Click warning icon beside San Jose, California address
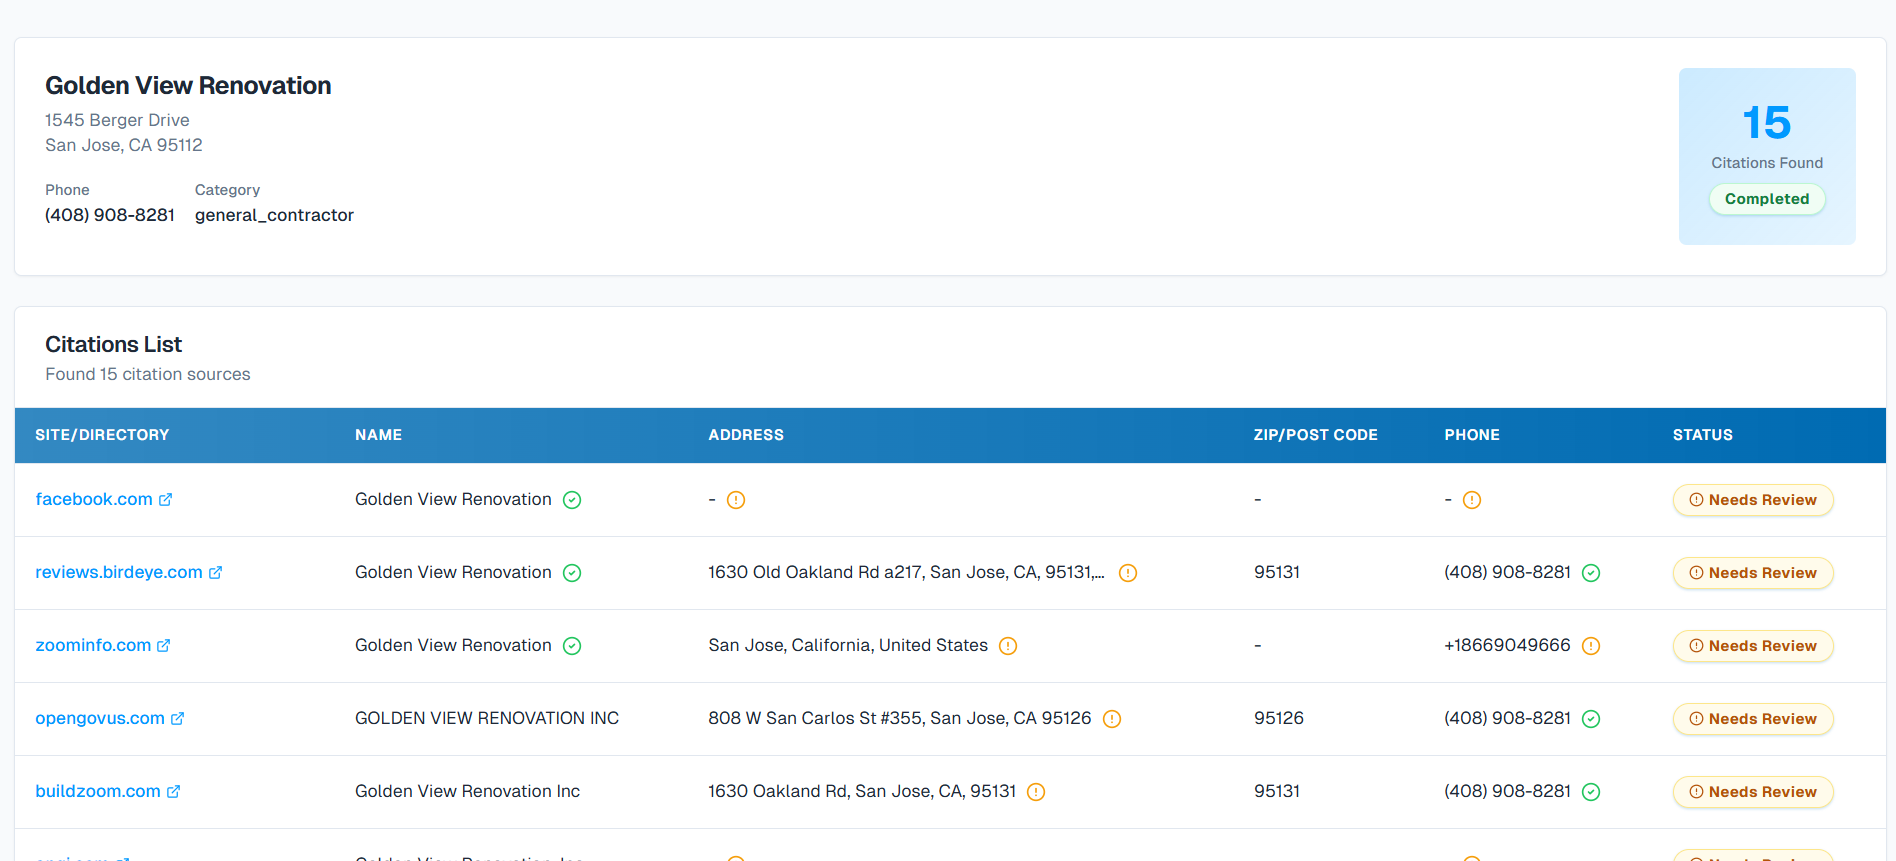 coord(1008,646)
